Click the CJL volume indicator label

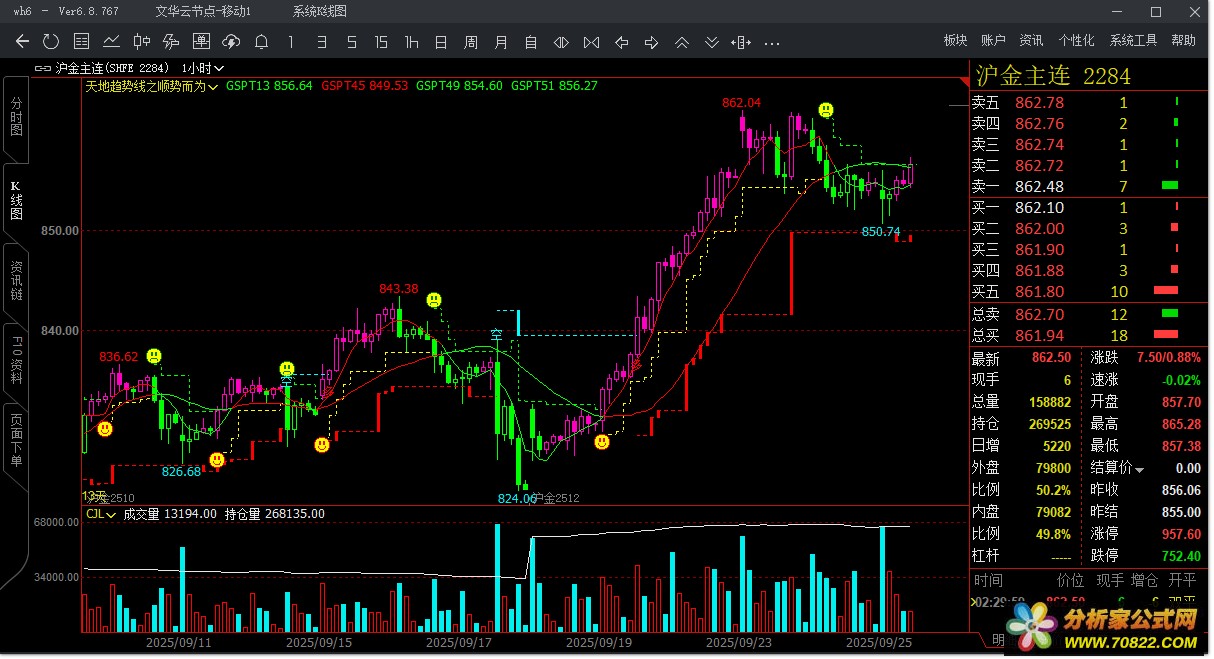coord(97,514)
